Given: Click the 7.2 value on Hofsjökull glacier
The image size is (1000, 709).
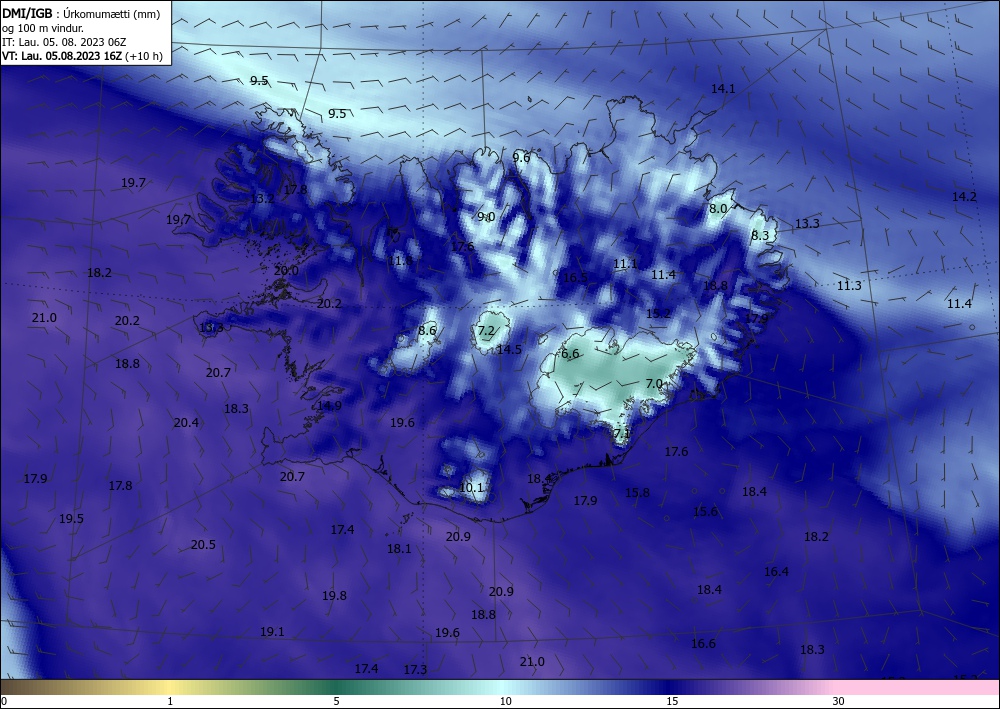Looking at the screenshot, I should 486,330.
